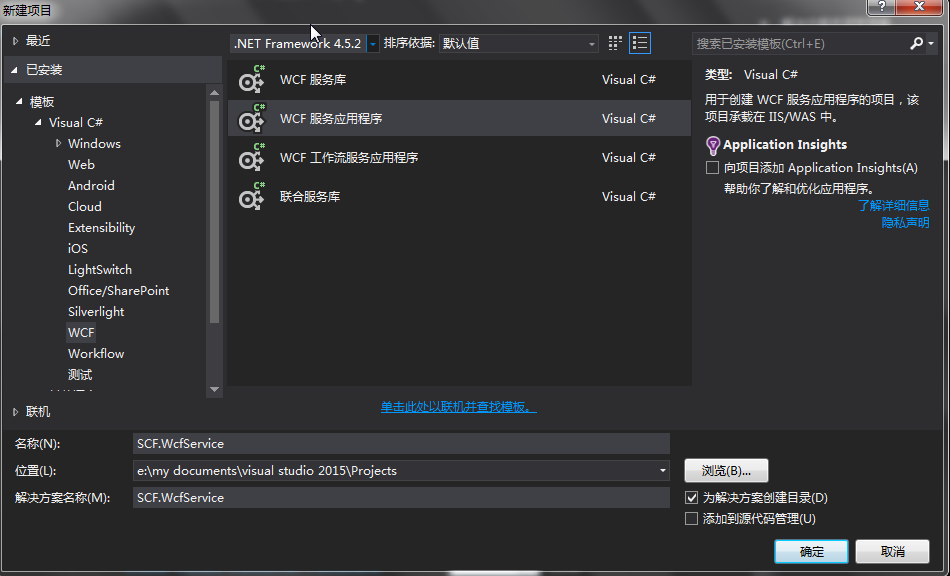Select the Android category
The image size is (950, 576).
[91, 185]
